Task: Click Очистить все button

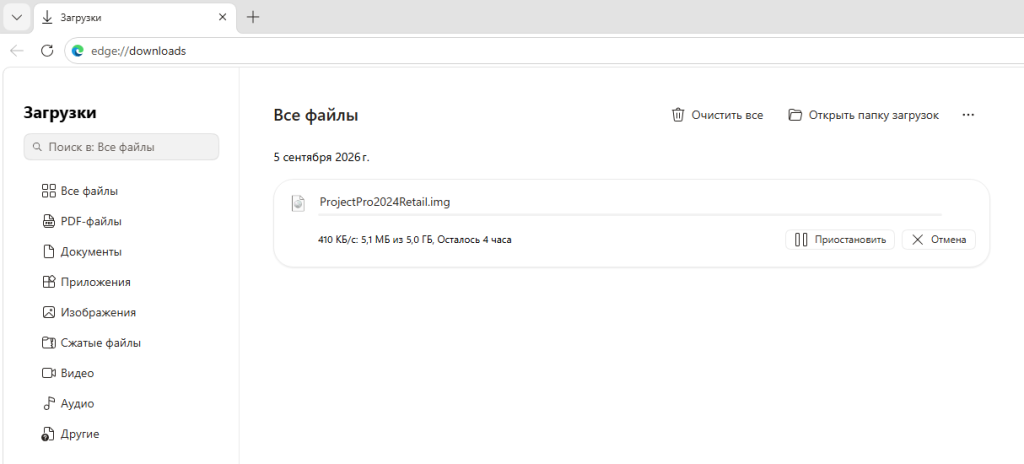Action: 717,115
